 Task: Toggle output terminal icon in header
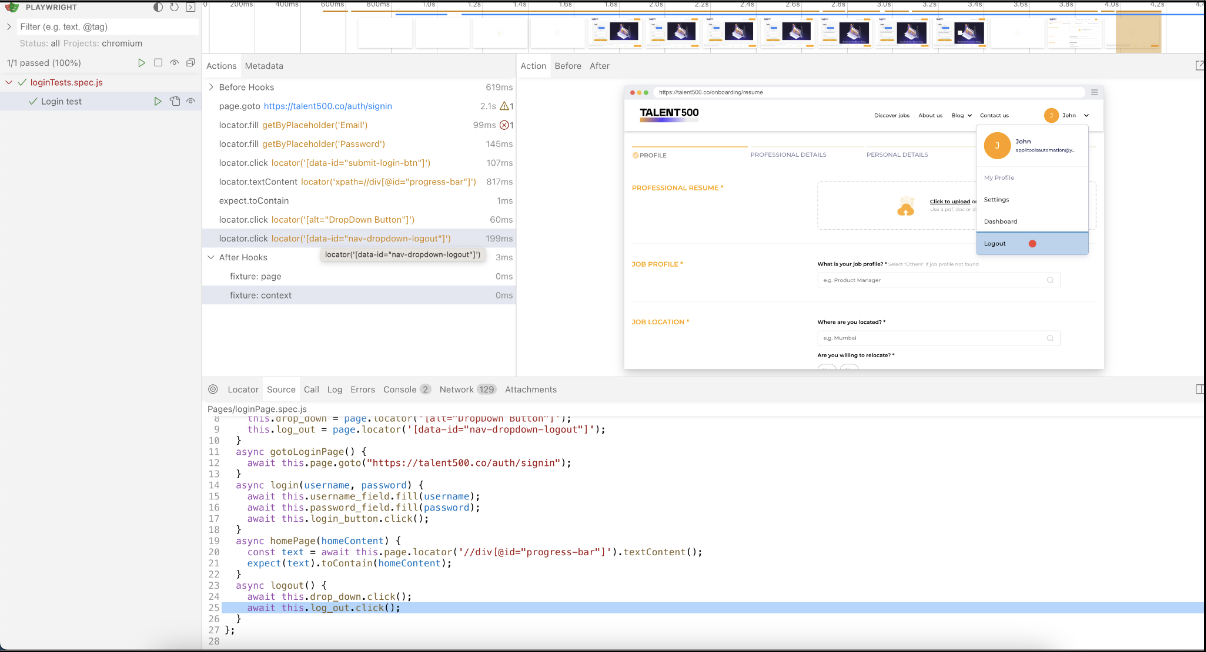[x=190, y=7]
